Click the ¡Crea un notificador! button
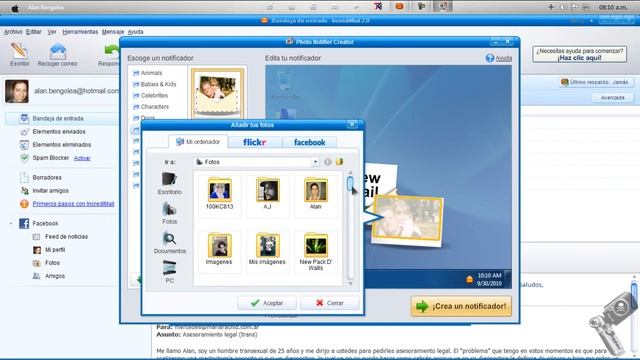Image resolution: width=640 pixels, height=360 pixels. tap(461, 306)
